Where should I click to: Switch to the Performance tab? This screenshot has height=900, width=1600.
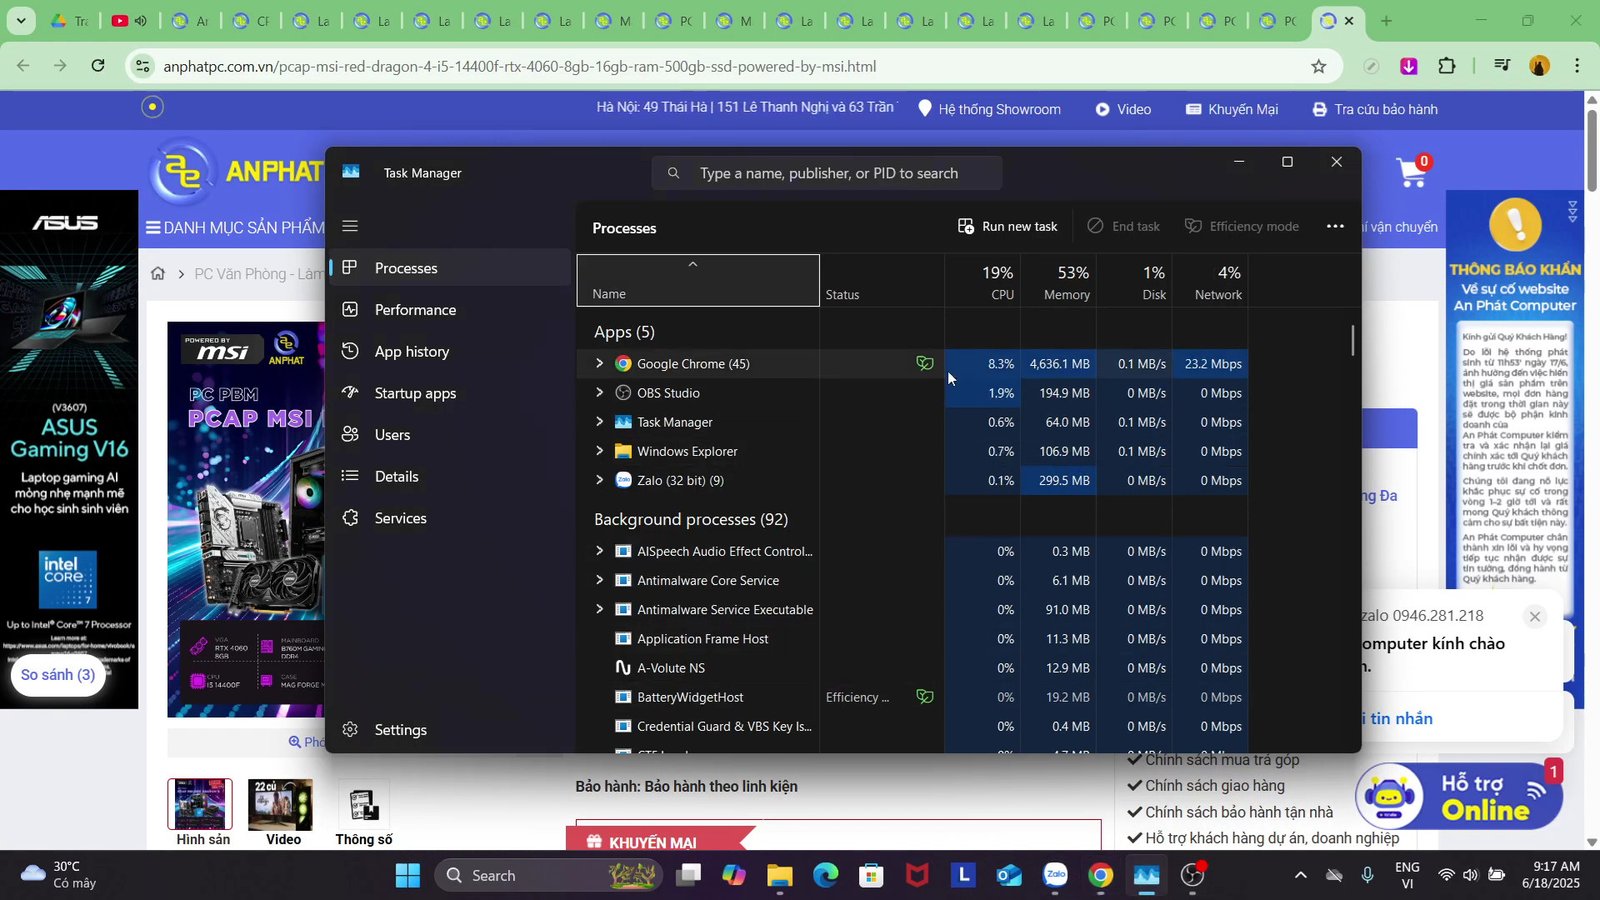[x=415, y=310]
